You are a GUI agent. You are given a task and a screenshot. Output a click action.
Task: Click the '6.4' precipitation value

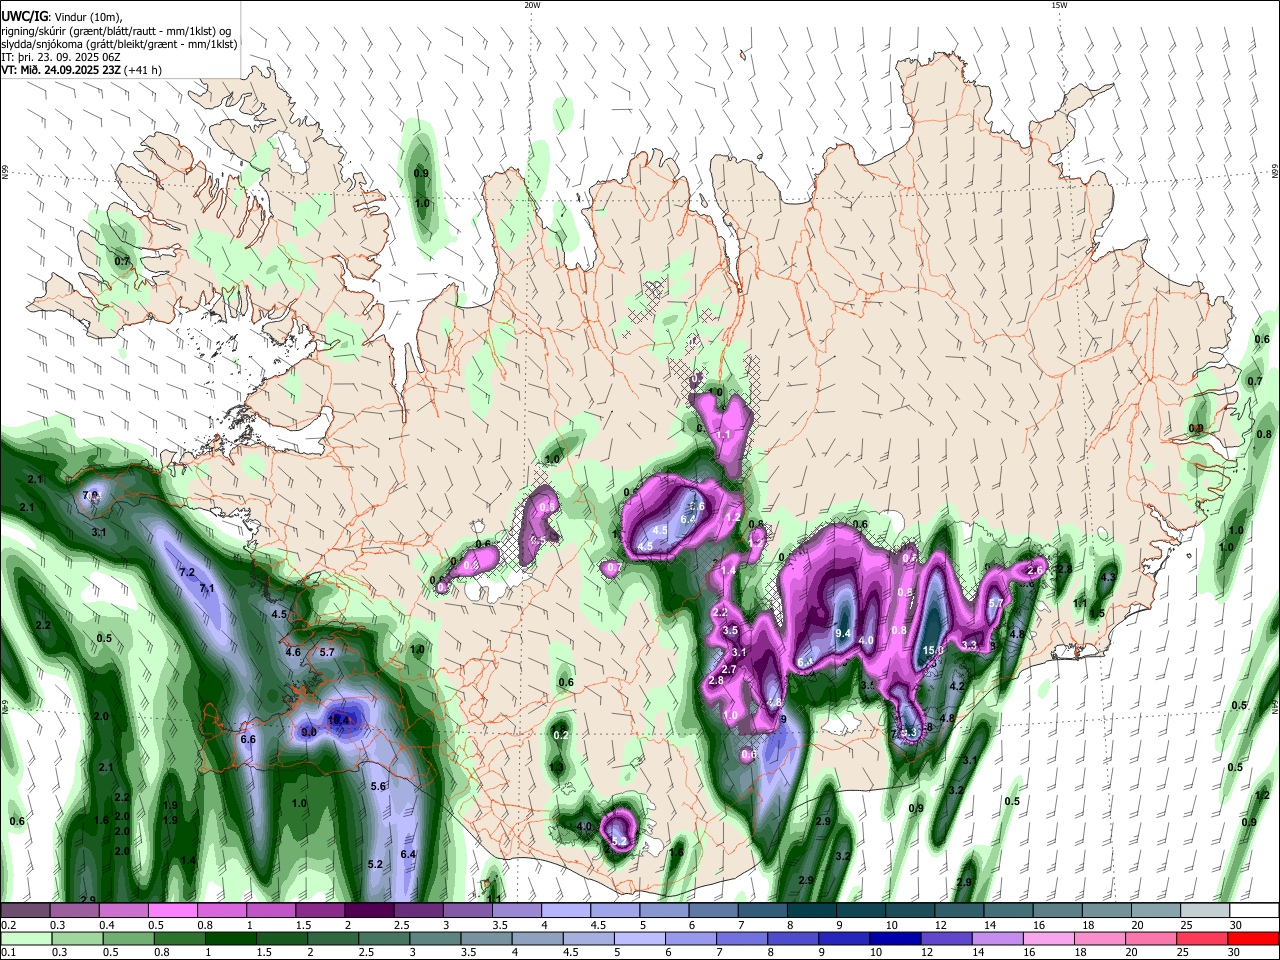pyautogui.click(x=408, y=855)
